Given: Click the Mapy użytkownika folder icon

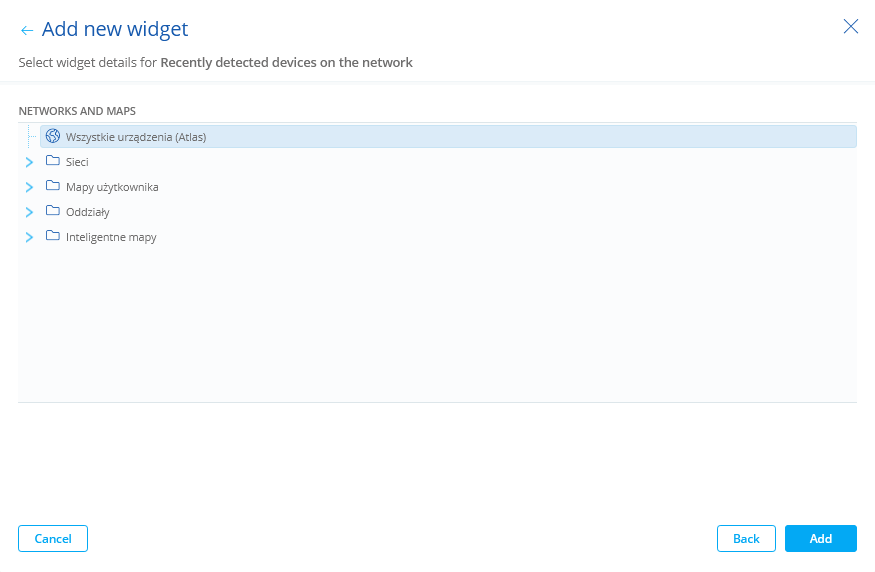Looking at the screenshot, I should point(53,186).
